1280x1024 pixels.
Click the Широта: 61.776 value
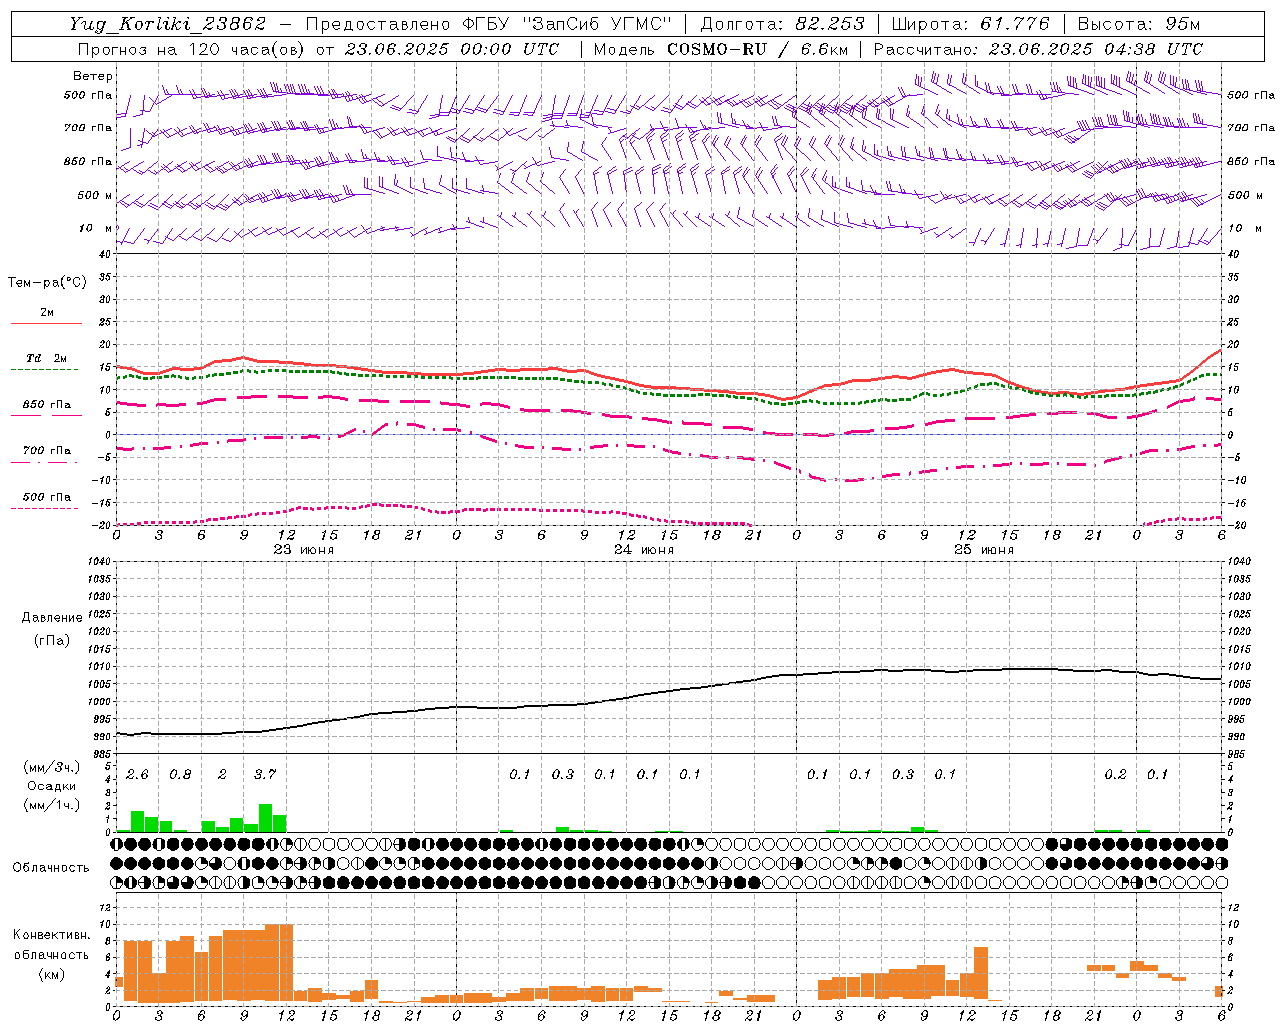970,24
